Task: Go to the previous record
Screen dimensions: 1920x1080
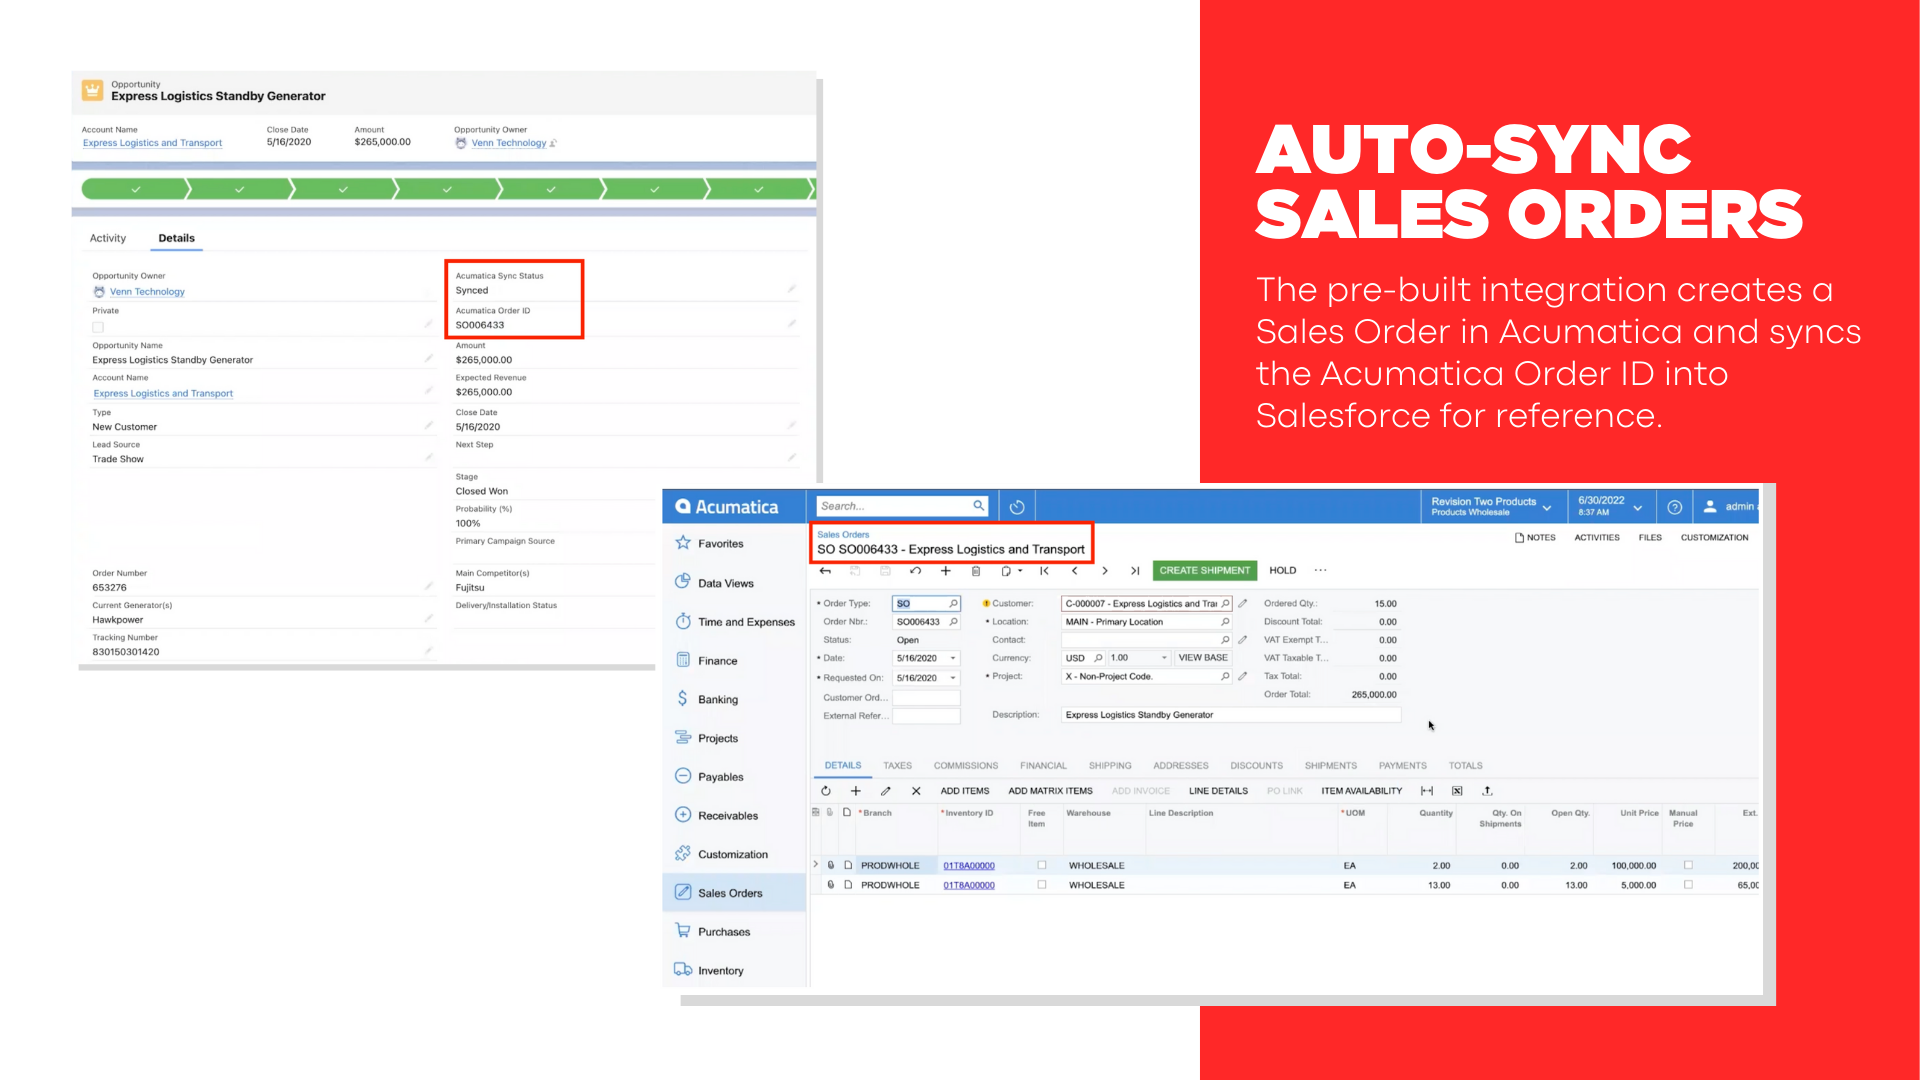Action: [x=1074, y=571]
